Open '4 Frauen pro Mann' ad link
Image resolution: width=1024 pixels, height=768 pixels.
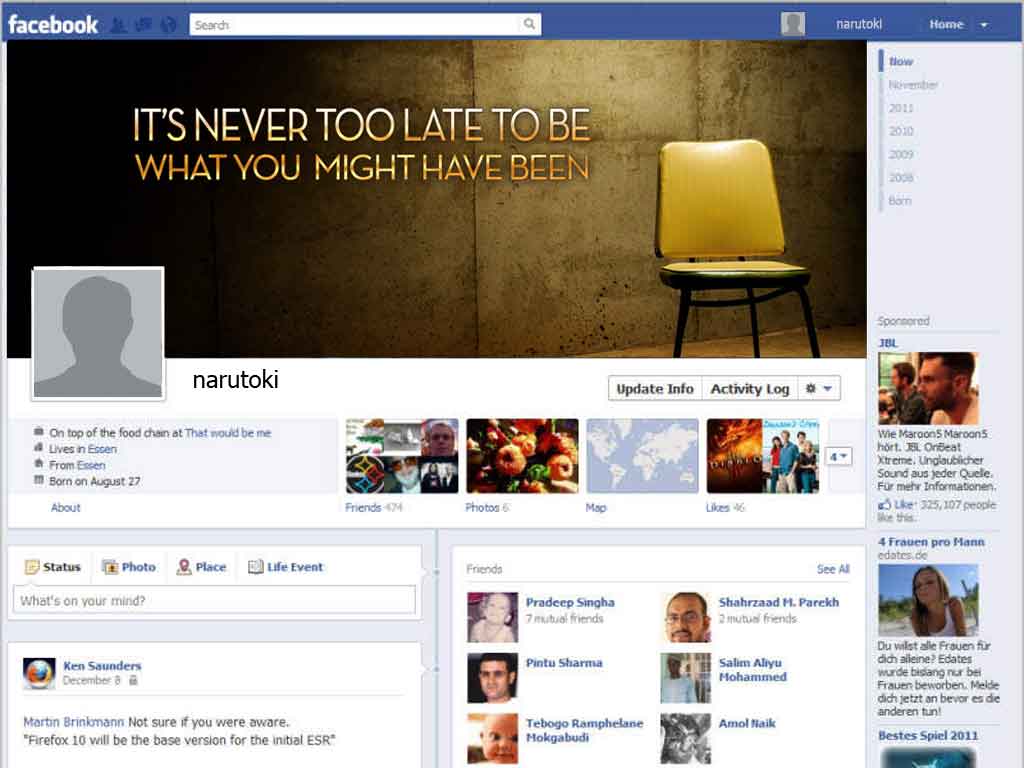coord(931,541)
